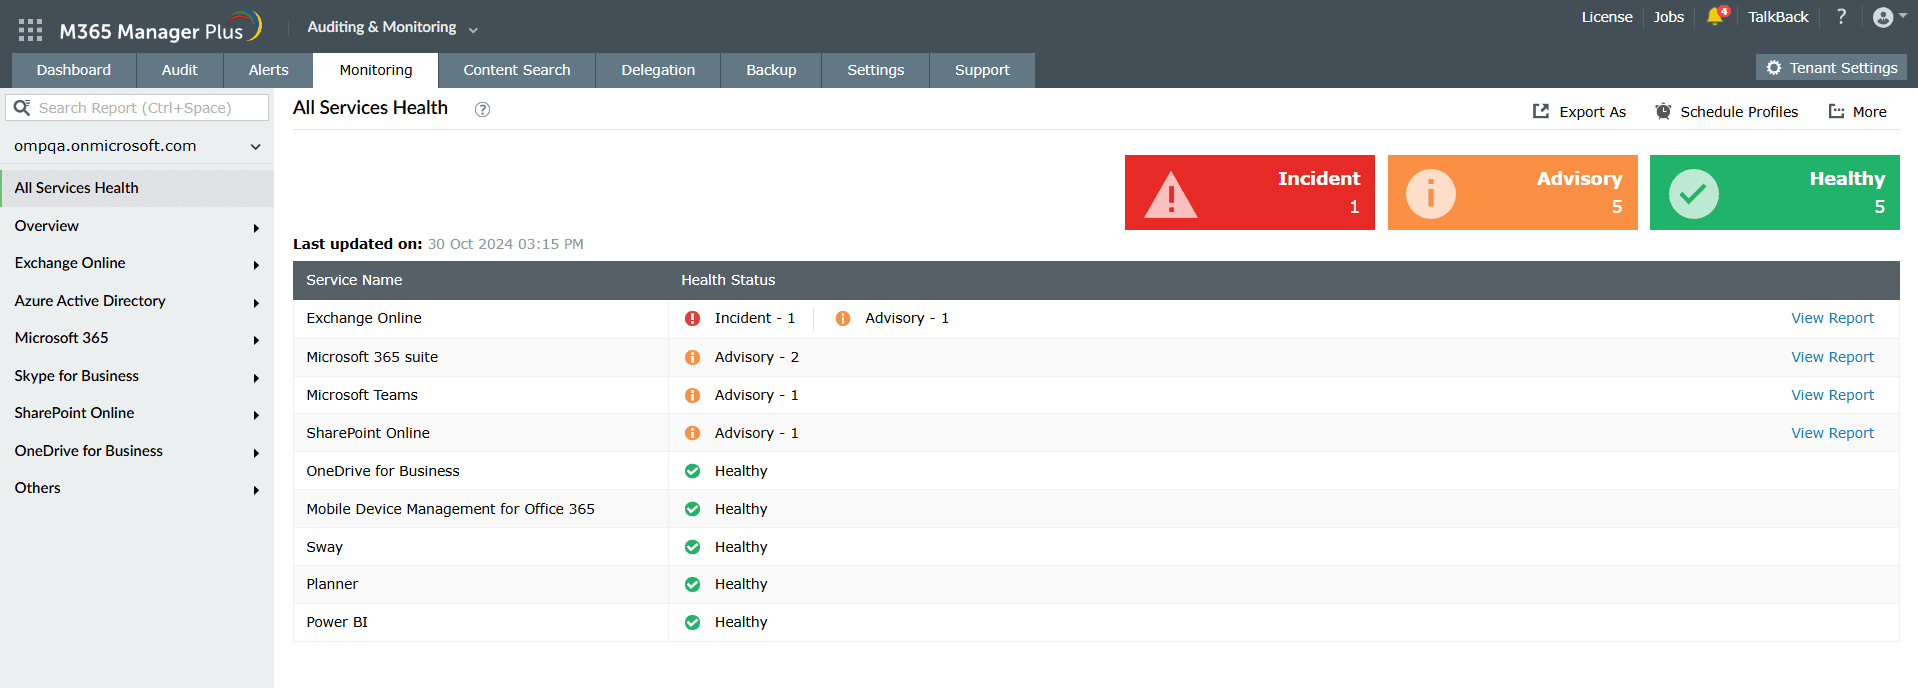Click the License link
Screen dimensions: 1918x688
coord(1607,17)
